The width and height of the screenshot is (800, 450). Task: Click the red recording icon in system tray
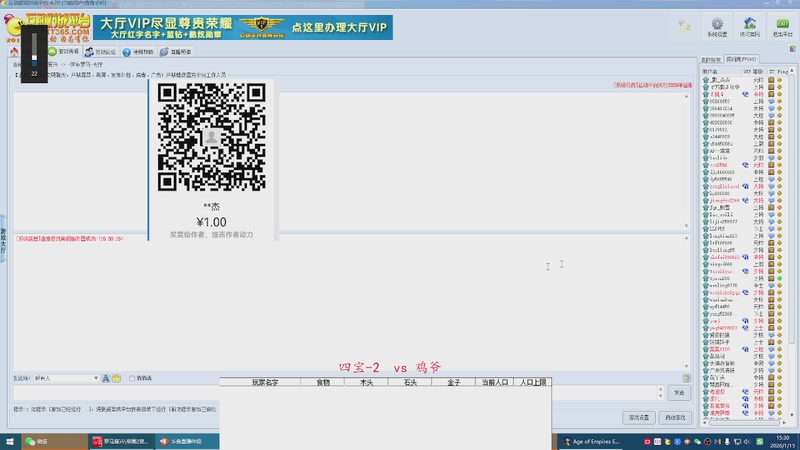pos(647,442)
